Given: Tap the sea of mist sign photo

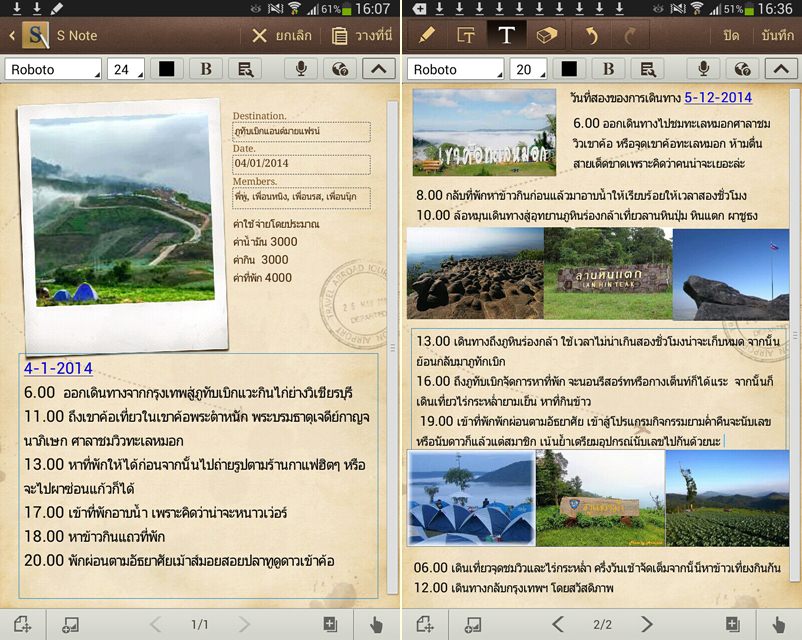Looking at the screenshot, I should pos(484,132).
